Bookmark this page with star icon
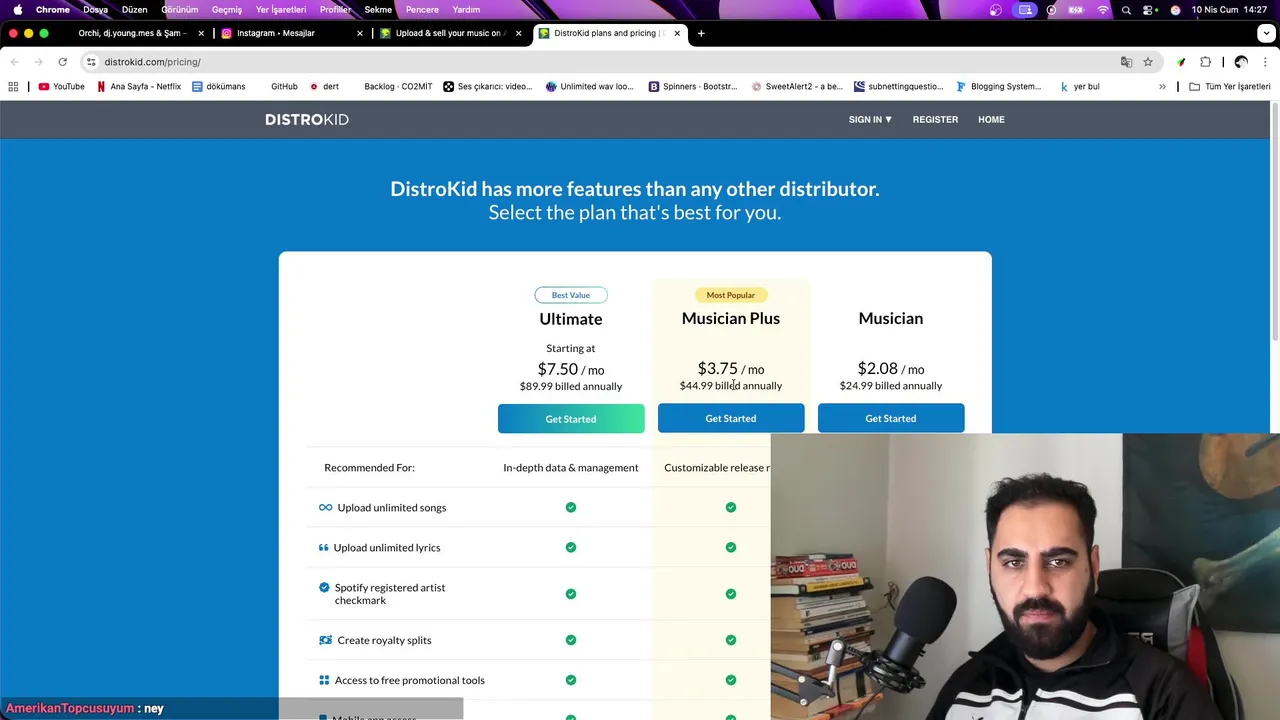Viewport: 1280px width, 720px height. point(1148,62)
